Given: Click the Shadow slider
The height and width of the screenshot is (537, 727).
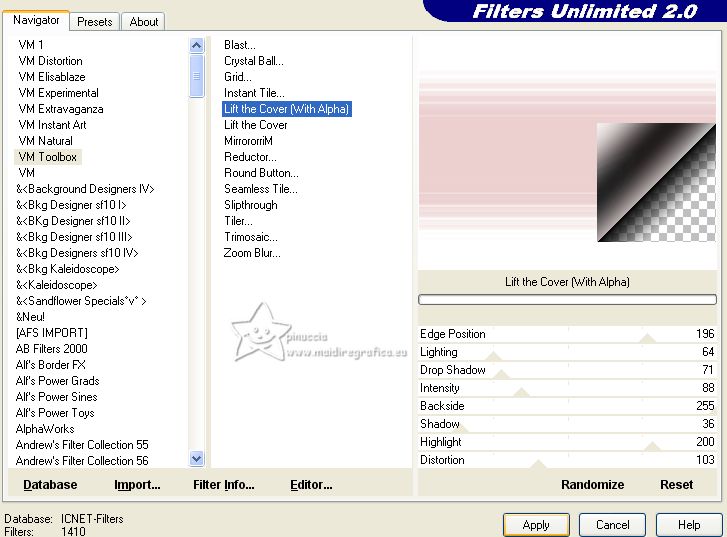Looking at the screenshot, I should pyautogui.click(x=567, y=424).
